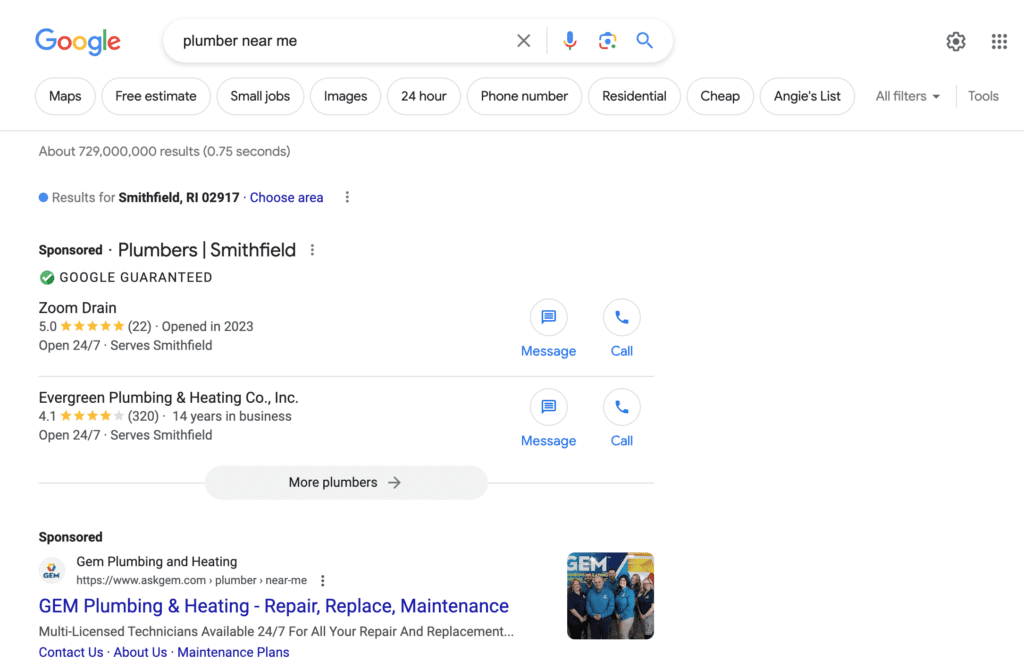Viewport: 1024px width, 662px height.
Task: Click the Message icon for Zoom Drain
Action: [548, 317]
